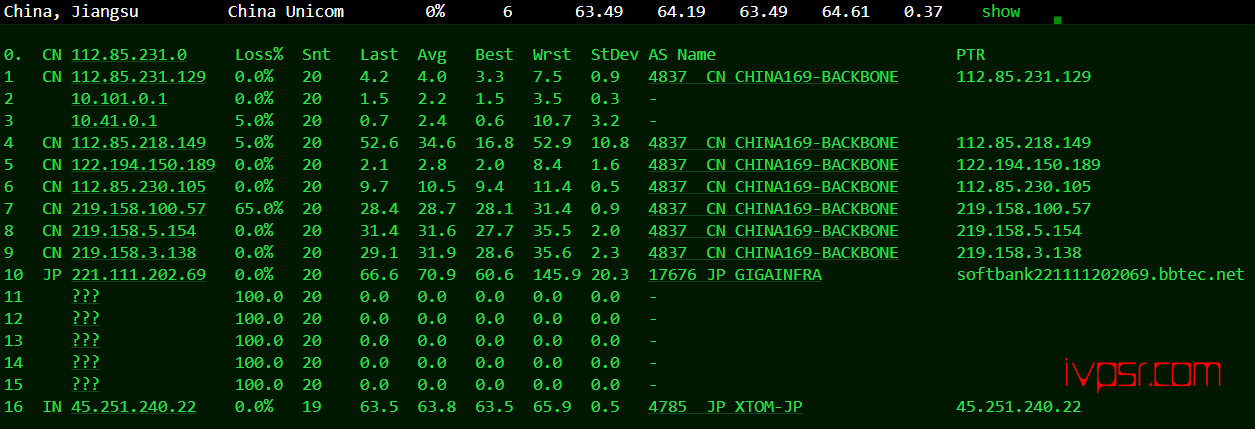Open IP link 219.158.5.154 in hop 8

point(134,231)
